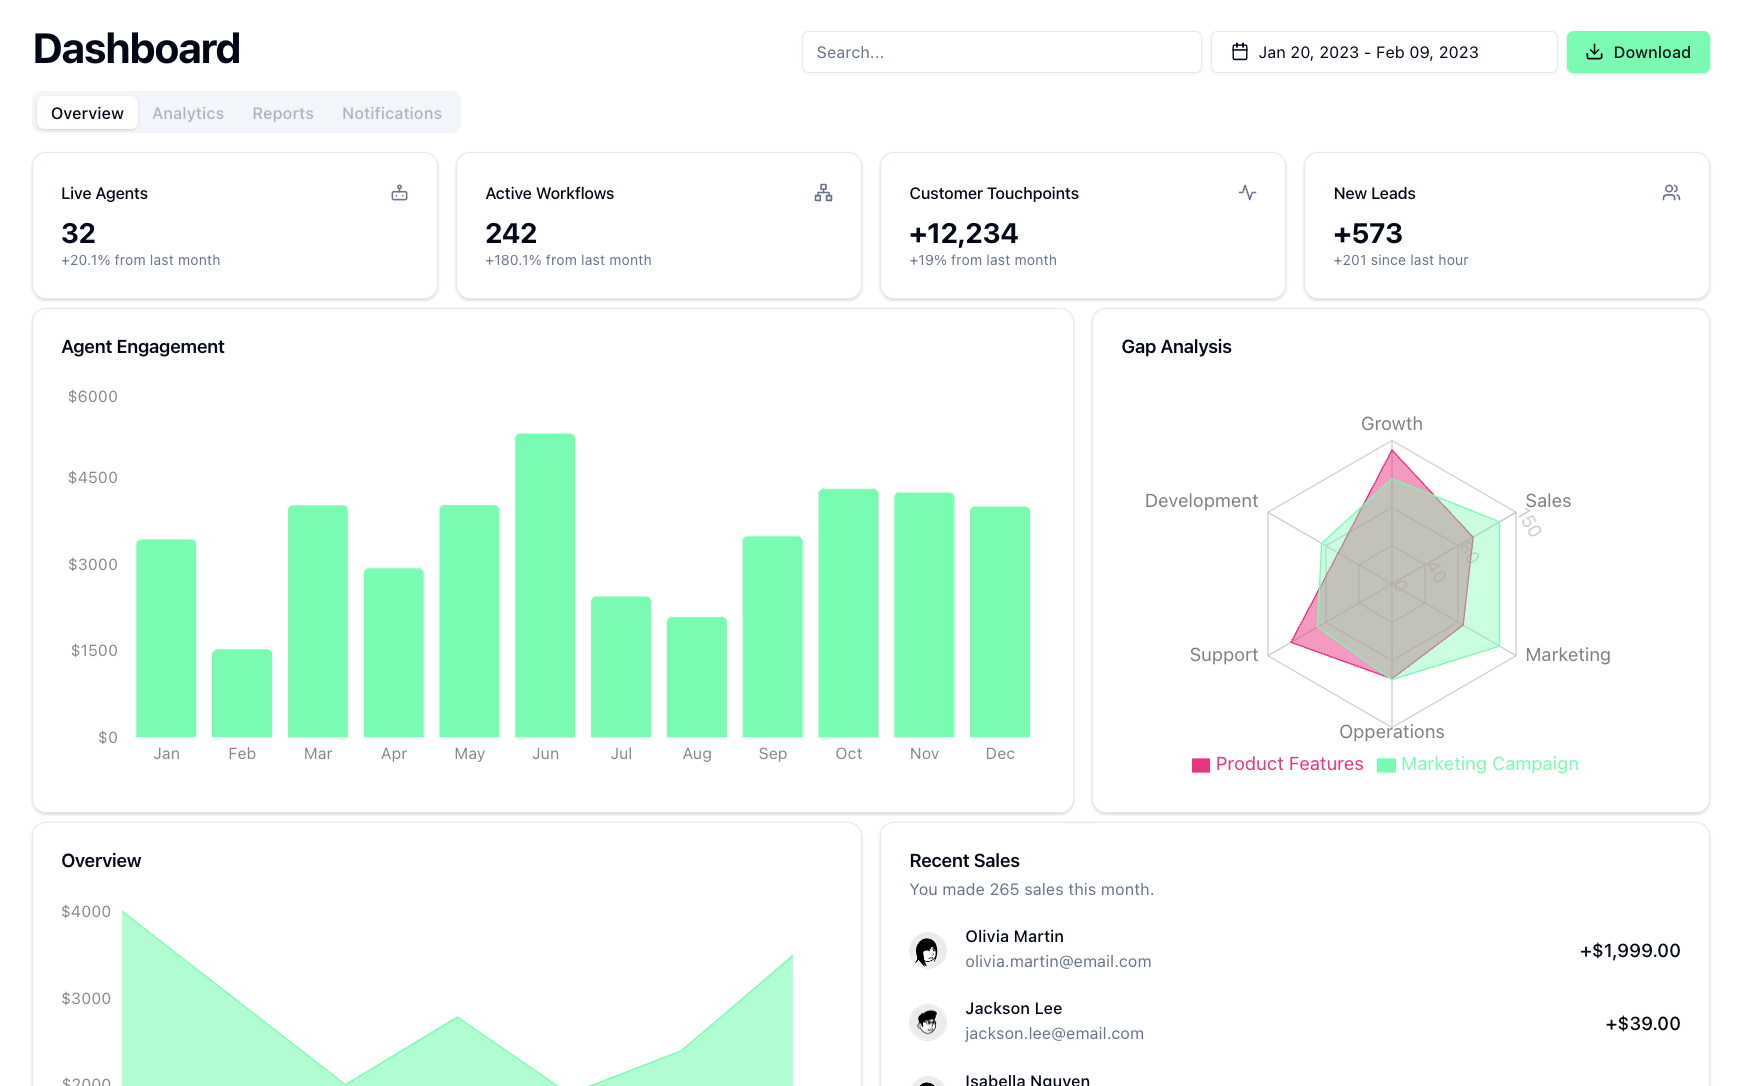Toggle Marketing Campaign legend swatch
1746x1086 pixels.
click(x=1386, y=765)
